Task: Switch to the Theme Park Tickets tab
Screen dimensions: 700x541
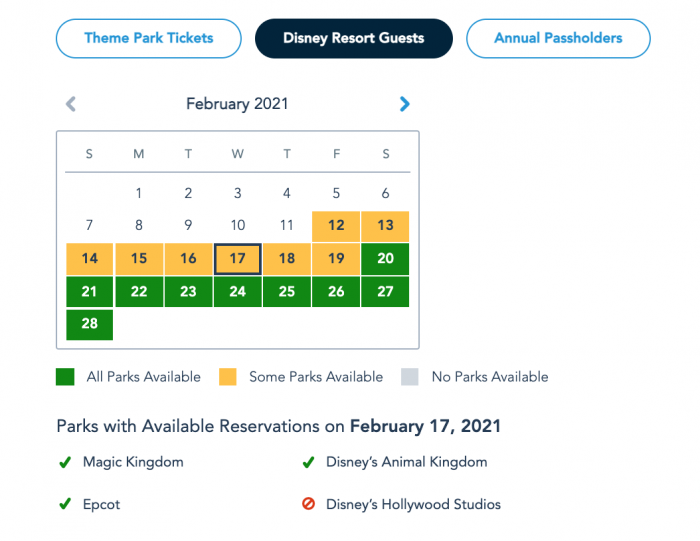Action: click(x=149, y=39)
